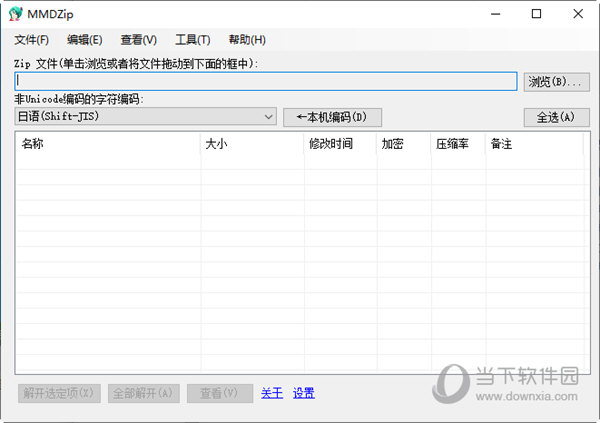The height and width of the screenshot is (423, 600).
Task: Sort by the 修改时间 column header
Action: 339,144
